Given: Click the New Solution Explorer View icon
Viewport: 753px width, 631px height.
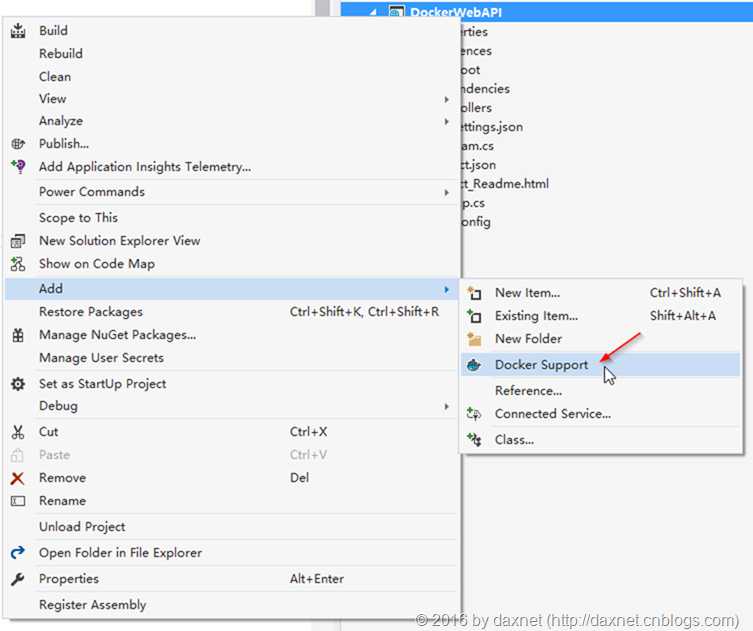Looking at the screenshot, I should (18, 241).
